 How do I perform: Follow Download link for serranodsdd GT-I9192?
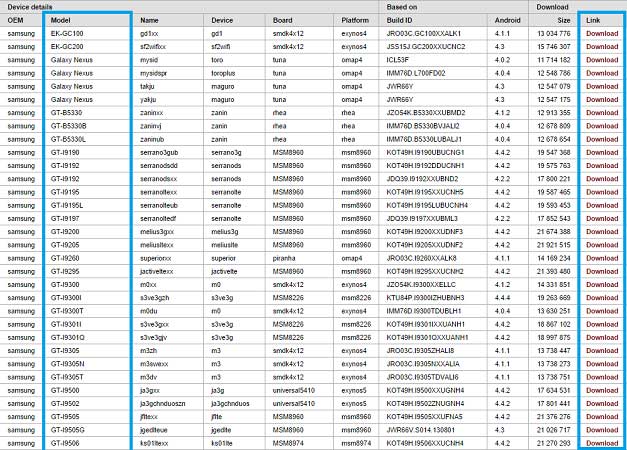coord(602,166)
